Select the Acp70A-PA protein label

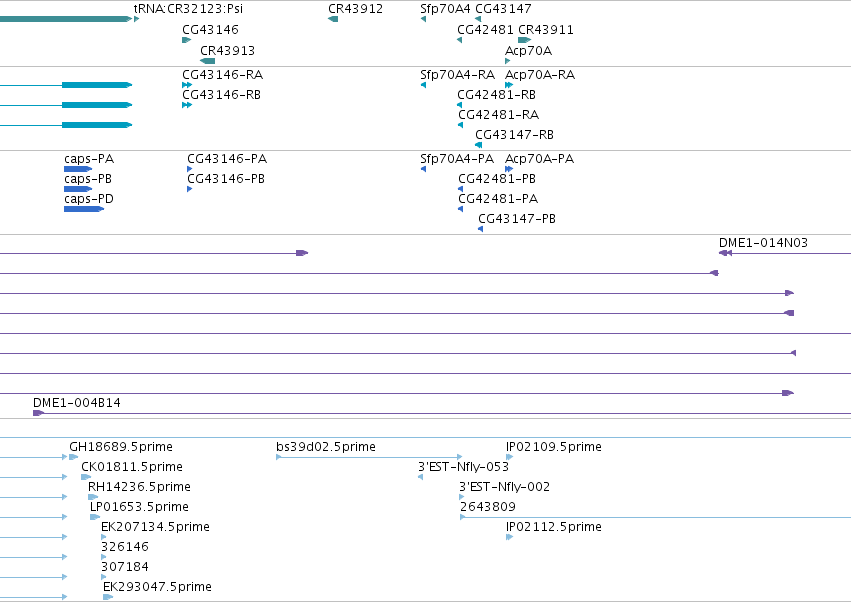[539, 159]
